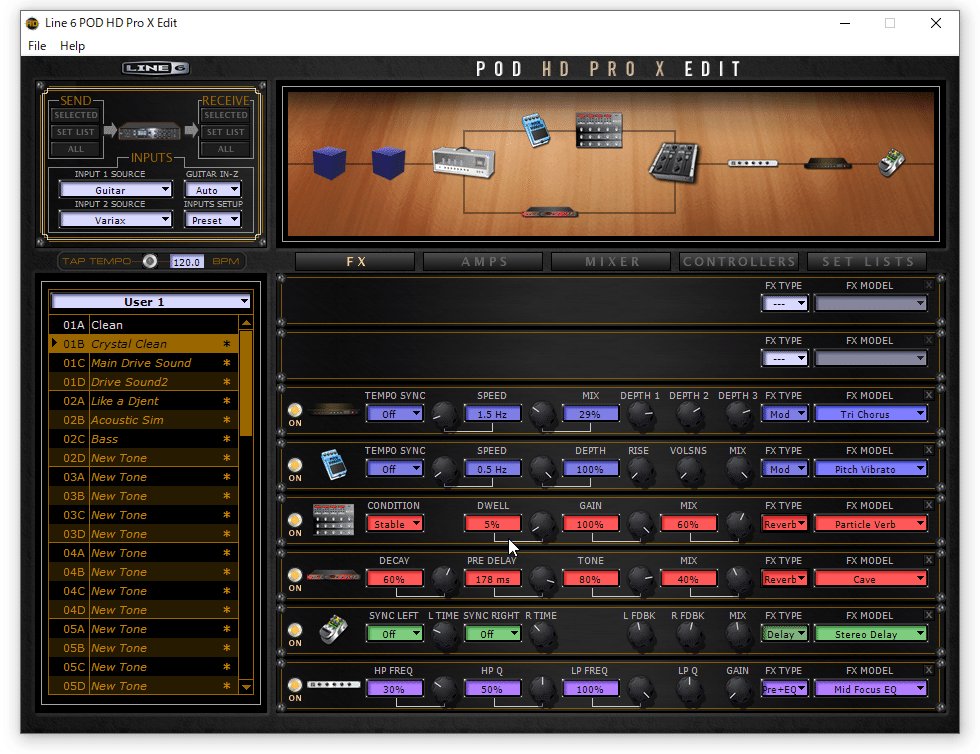Remove the Stereo Delay effect with its X
Screen dimensions: 980x754
coord(929,615)
